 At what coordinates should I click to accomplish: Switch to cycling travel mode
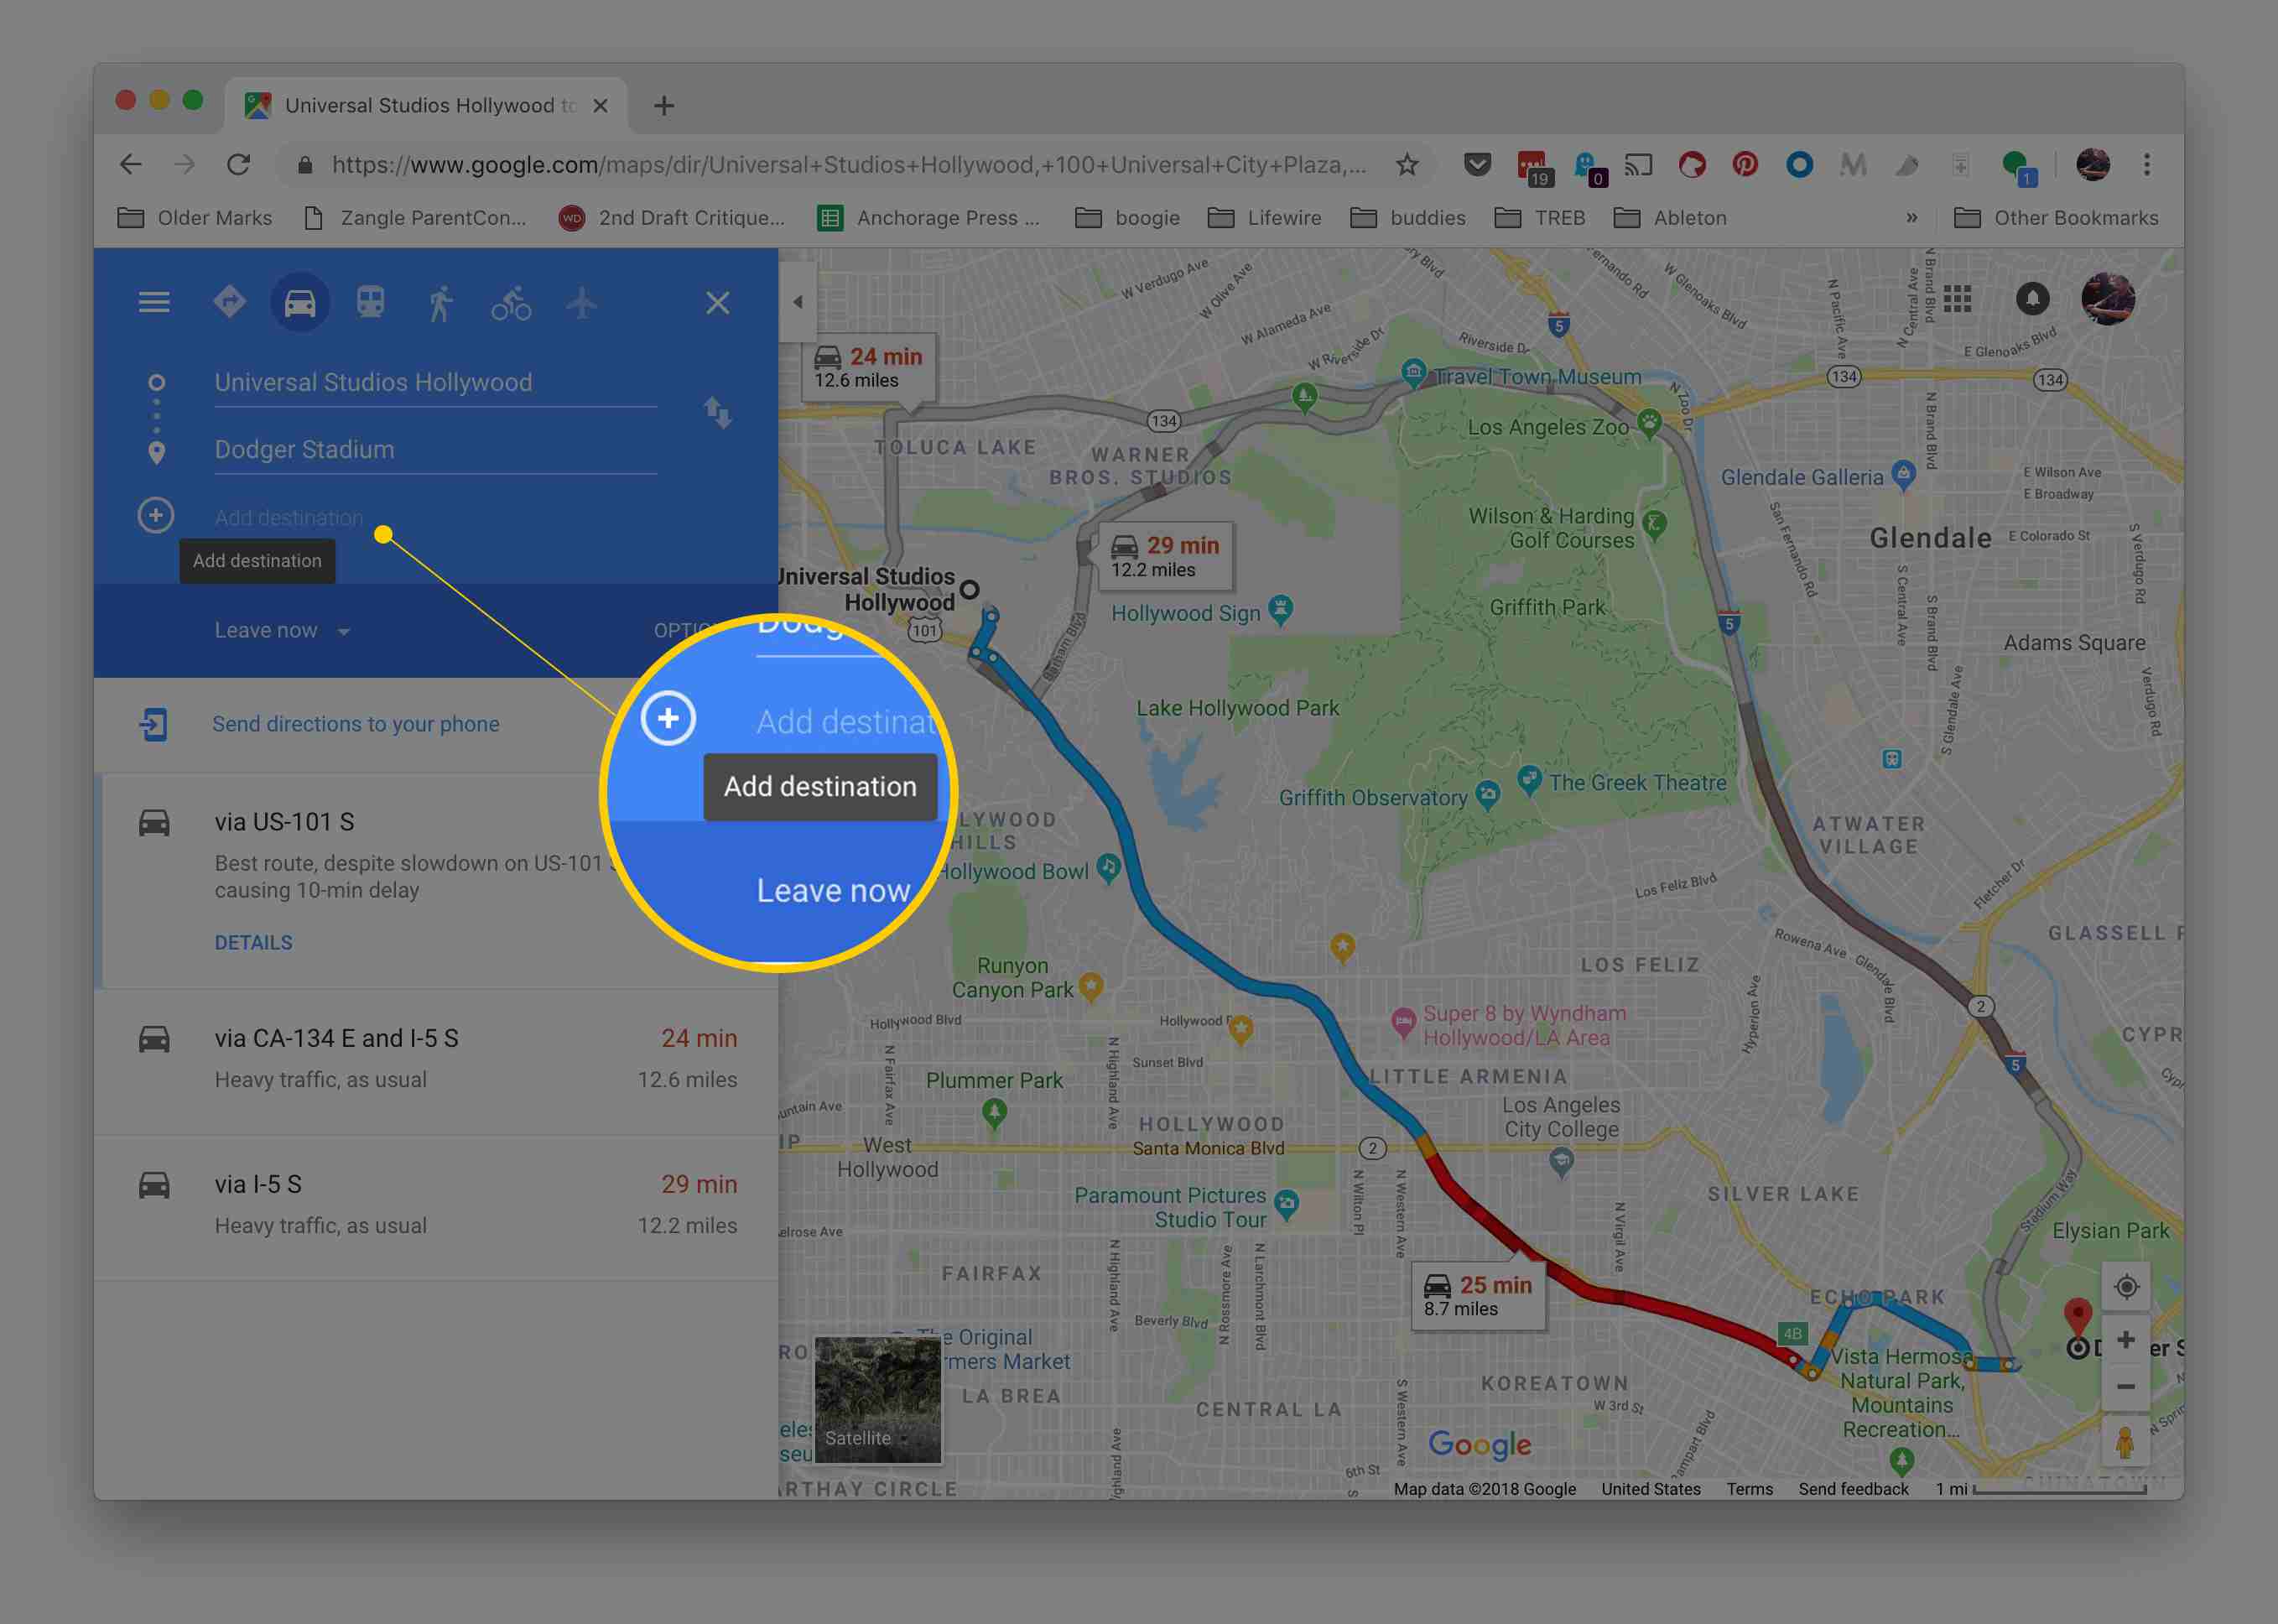[511, 303]
